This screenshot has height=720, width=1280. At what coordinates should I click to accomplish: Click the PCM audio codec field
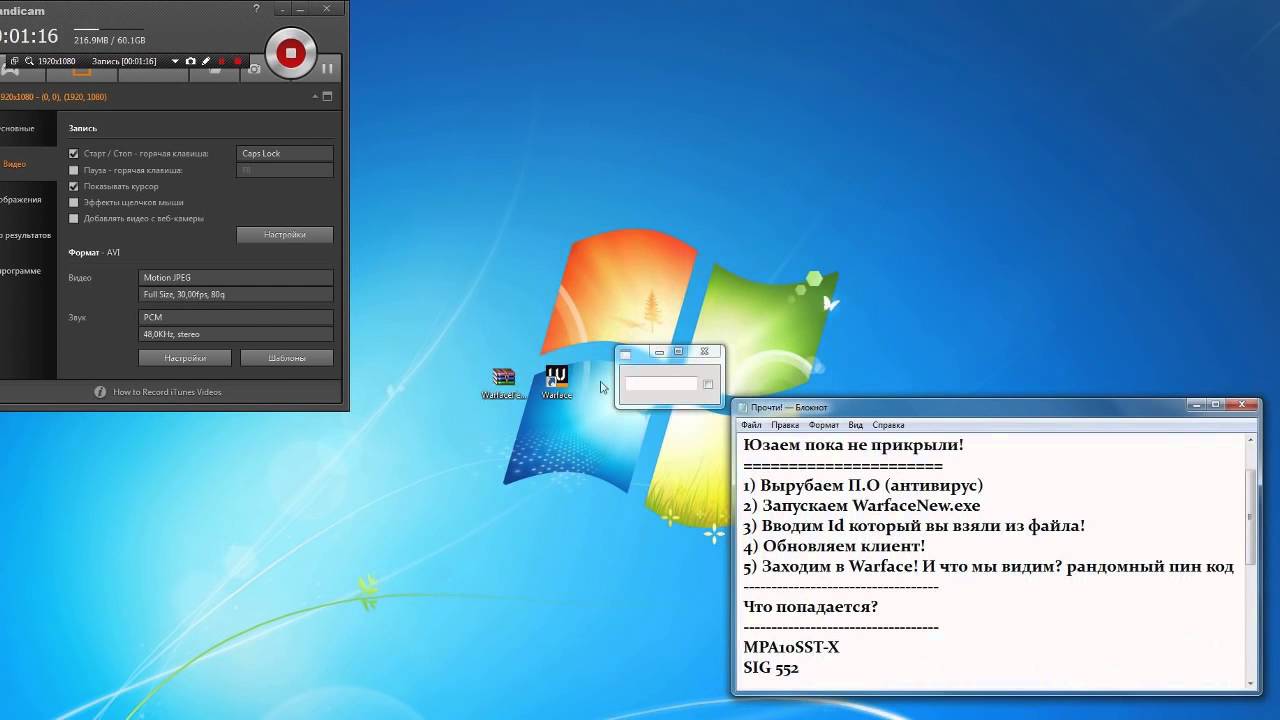236,317
